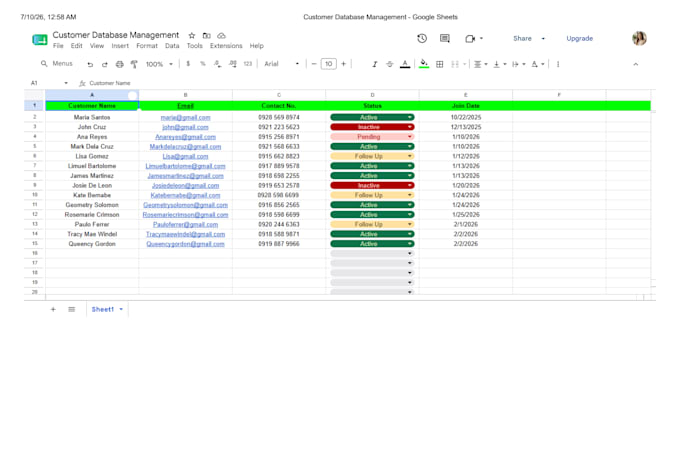
Task: Click the move to folder icon
Action: pos(207,36)
